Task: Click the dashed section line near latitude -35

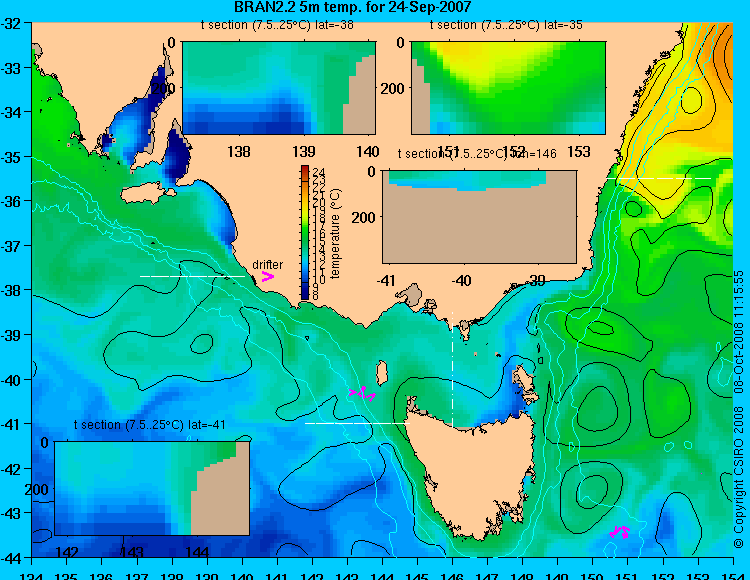Action: (x=659, y=178)
